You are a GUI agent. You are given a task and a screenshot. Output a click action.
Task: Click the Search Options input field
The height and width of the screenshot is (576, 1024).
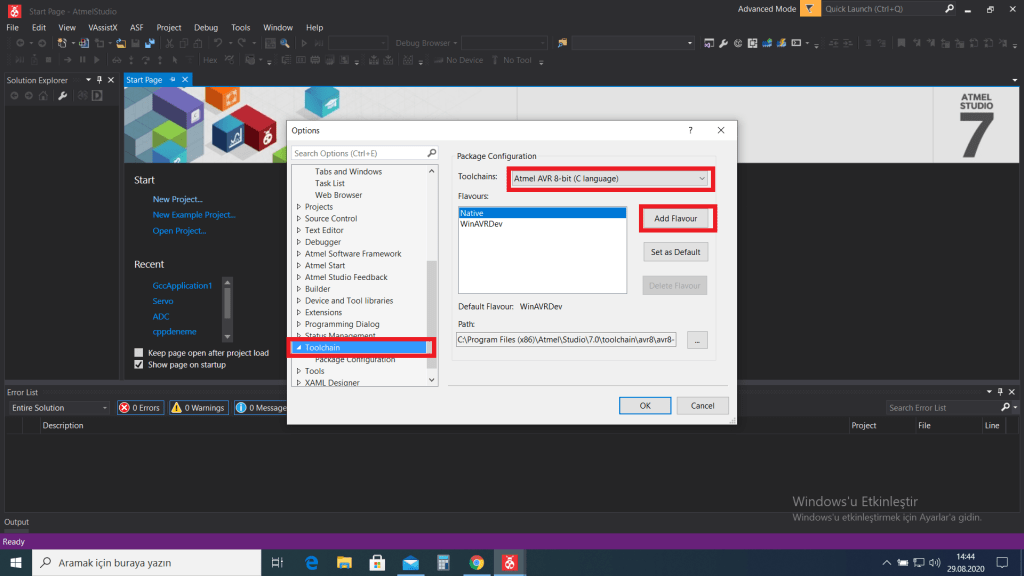[359, 153]
